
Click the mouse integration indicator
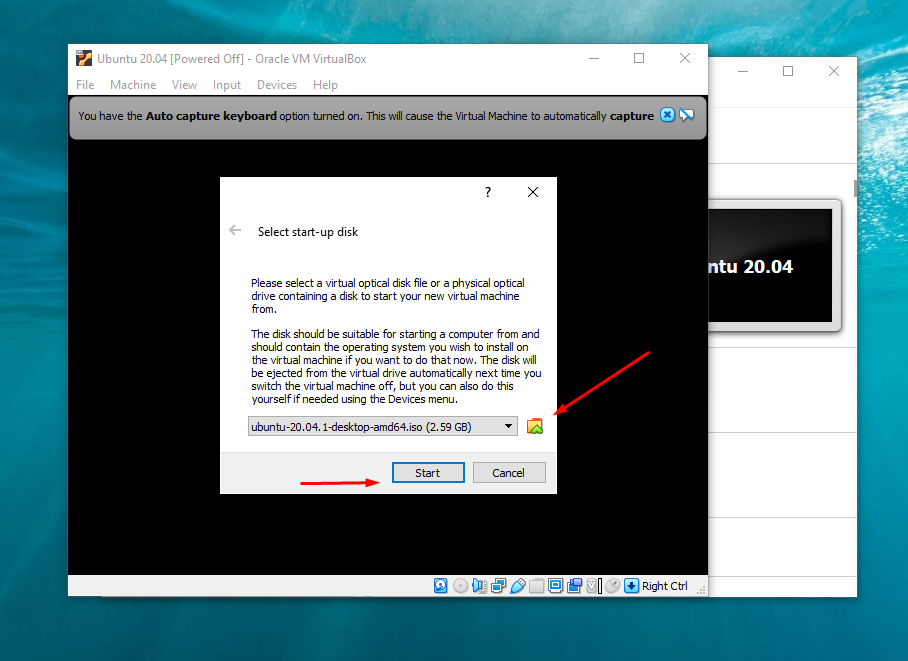[x=612, y=585]
